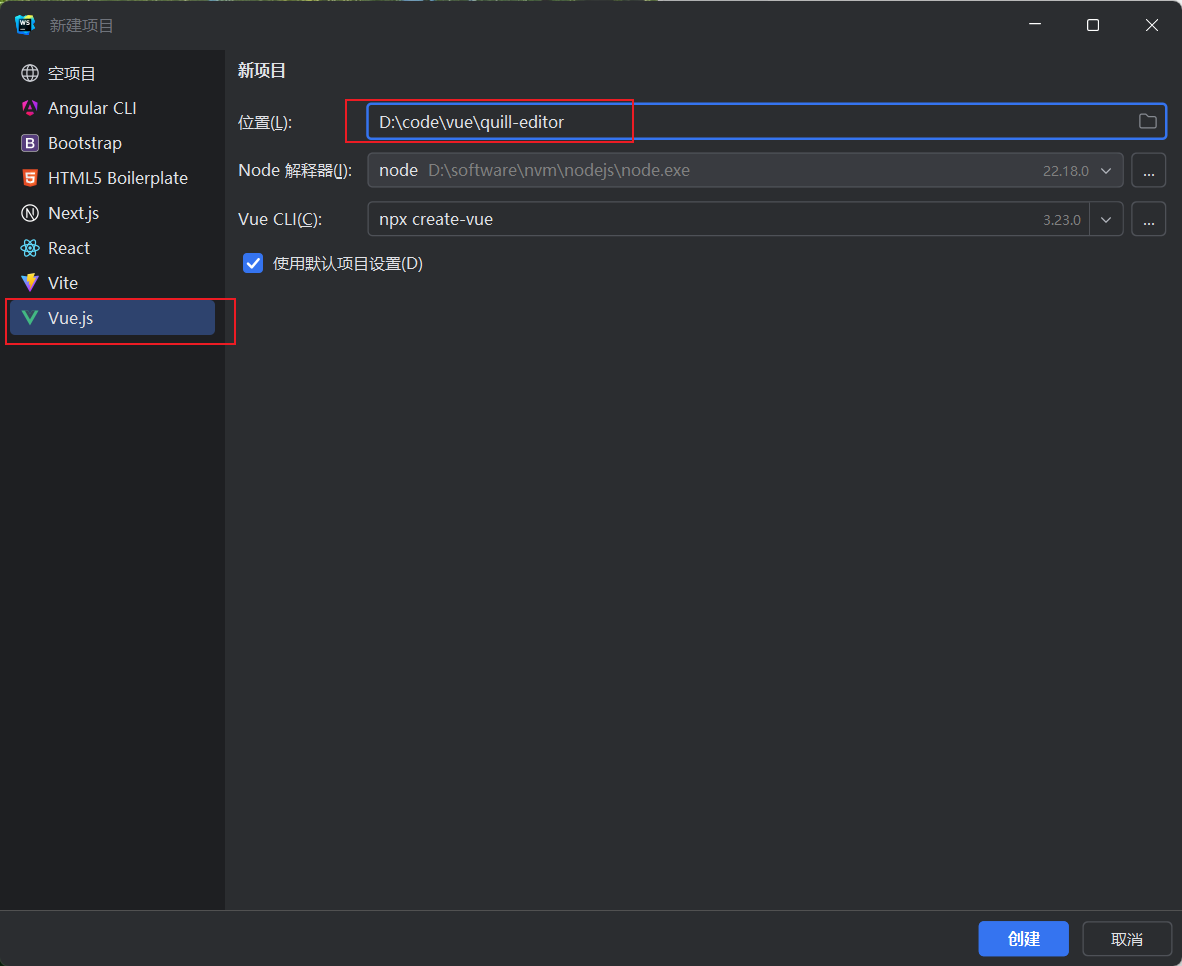Toggle 使用默认项目设置 checkbox

(253, 263)
